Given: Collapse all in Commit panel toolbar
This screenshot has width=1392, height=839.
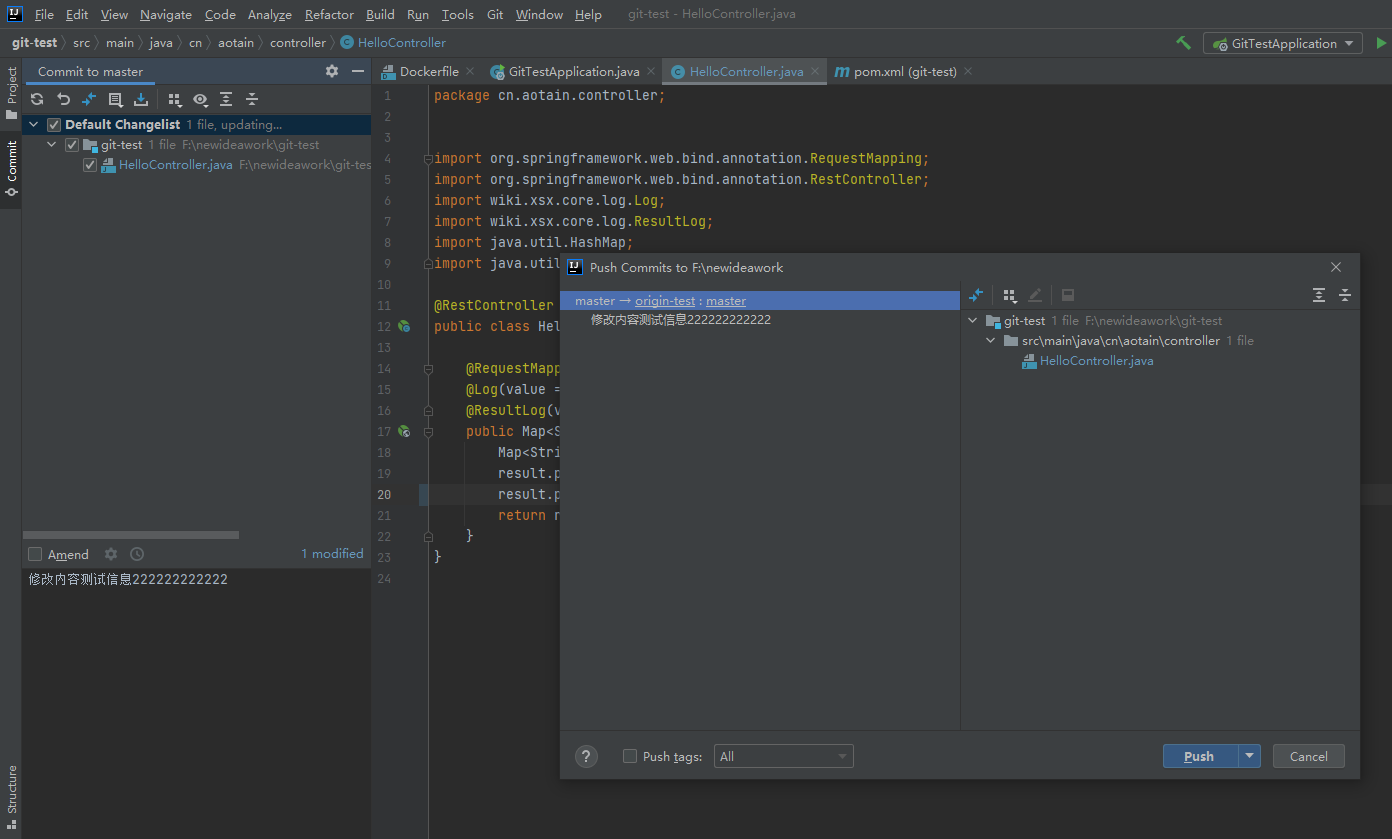Looking at the screenshot, I should tap(252, 99).
